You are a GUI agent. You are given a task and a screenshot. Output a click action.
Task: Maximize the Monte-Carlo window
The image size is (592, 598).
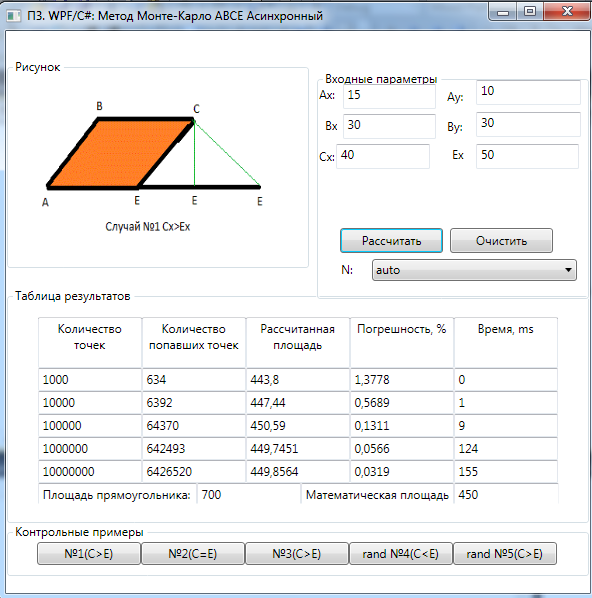[530, 11]
